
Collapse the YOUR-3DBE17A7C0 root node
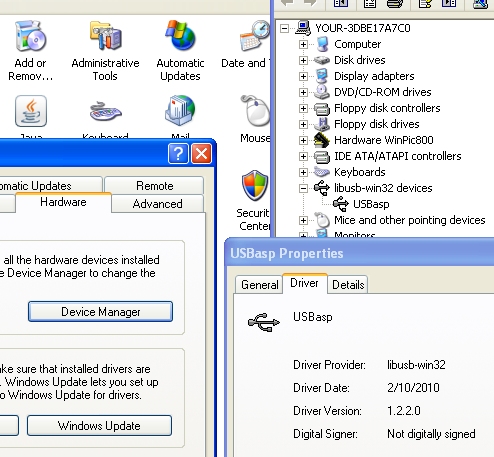tap(284, 28)
